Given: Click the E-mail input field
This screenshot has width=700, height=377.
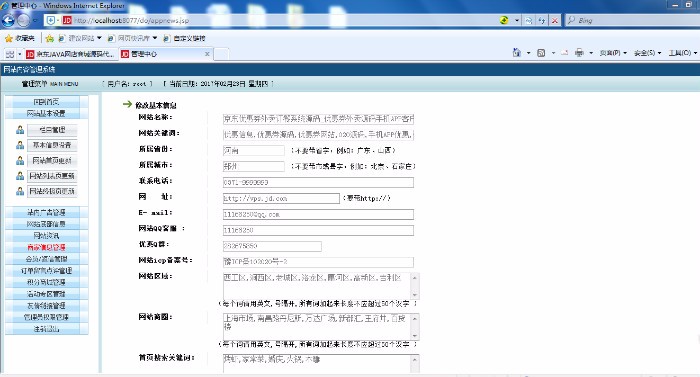Looking at the screenshot, I should tap(318, 214).
